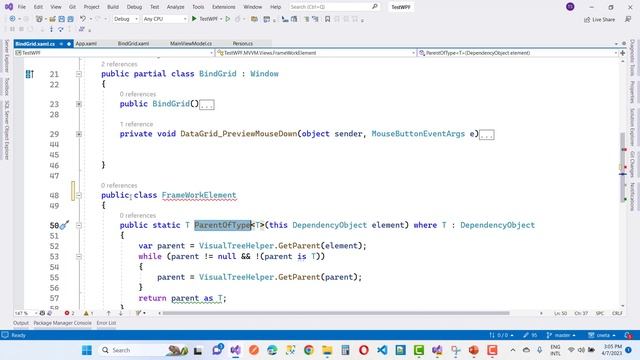
Task: Expand DataGrid_PreviewMouseDown method at line 29
Action: click(x=79, y=134)
